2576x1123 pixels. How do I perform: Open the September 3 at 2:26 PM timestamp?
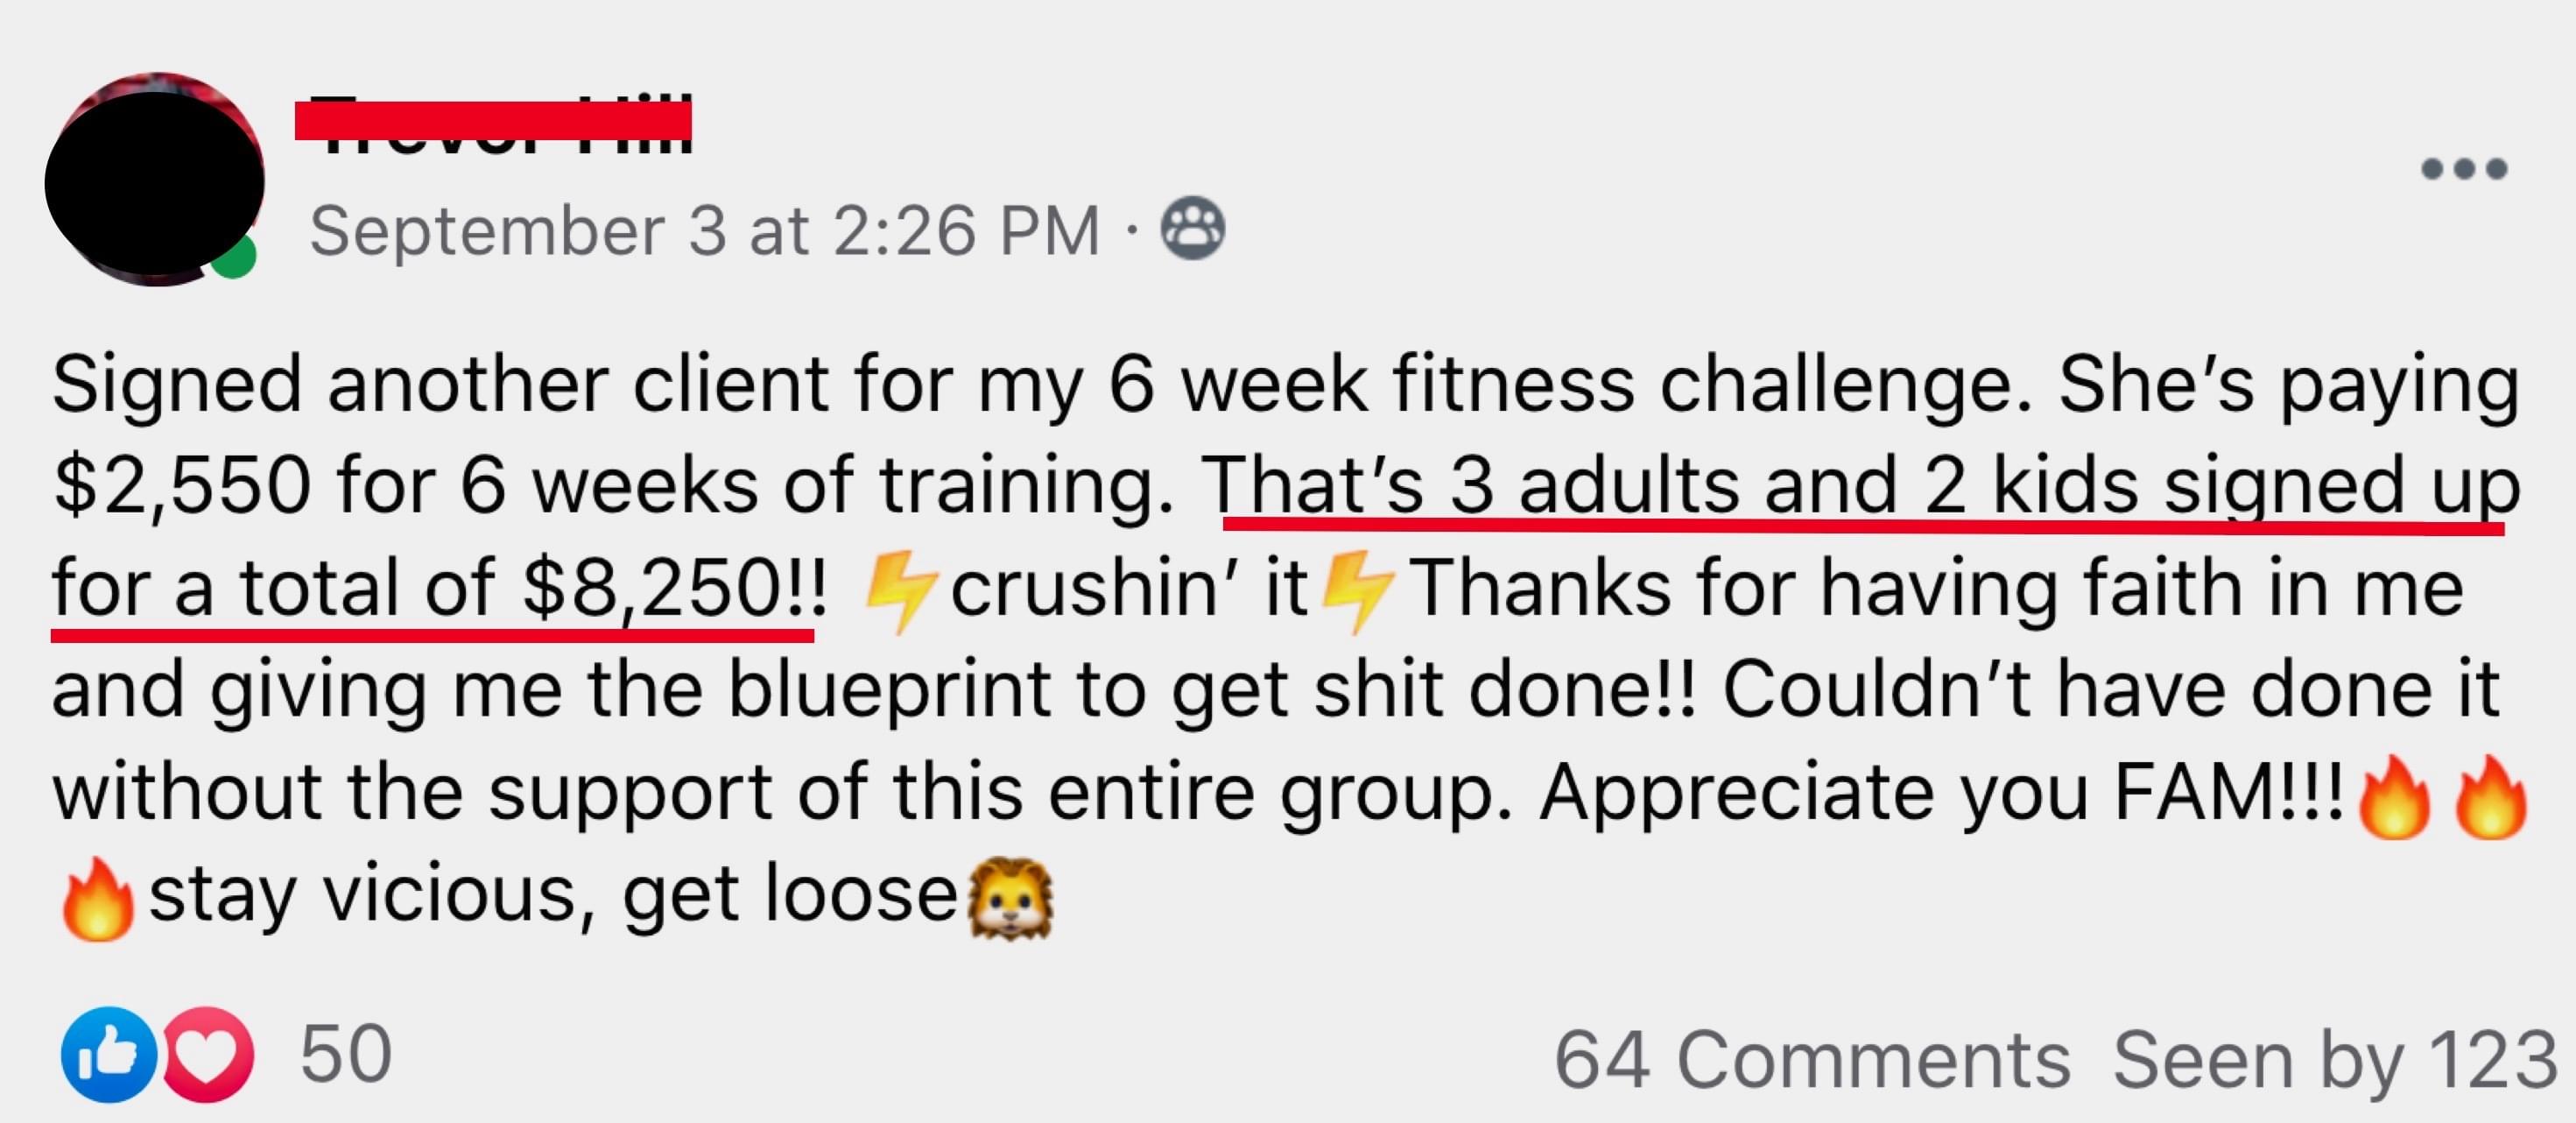pos(705,231)
